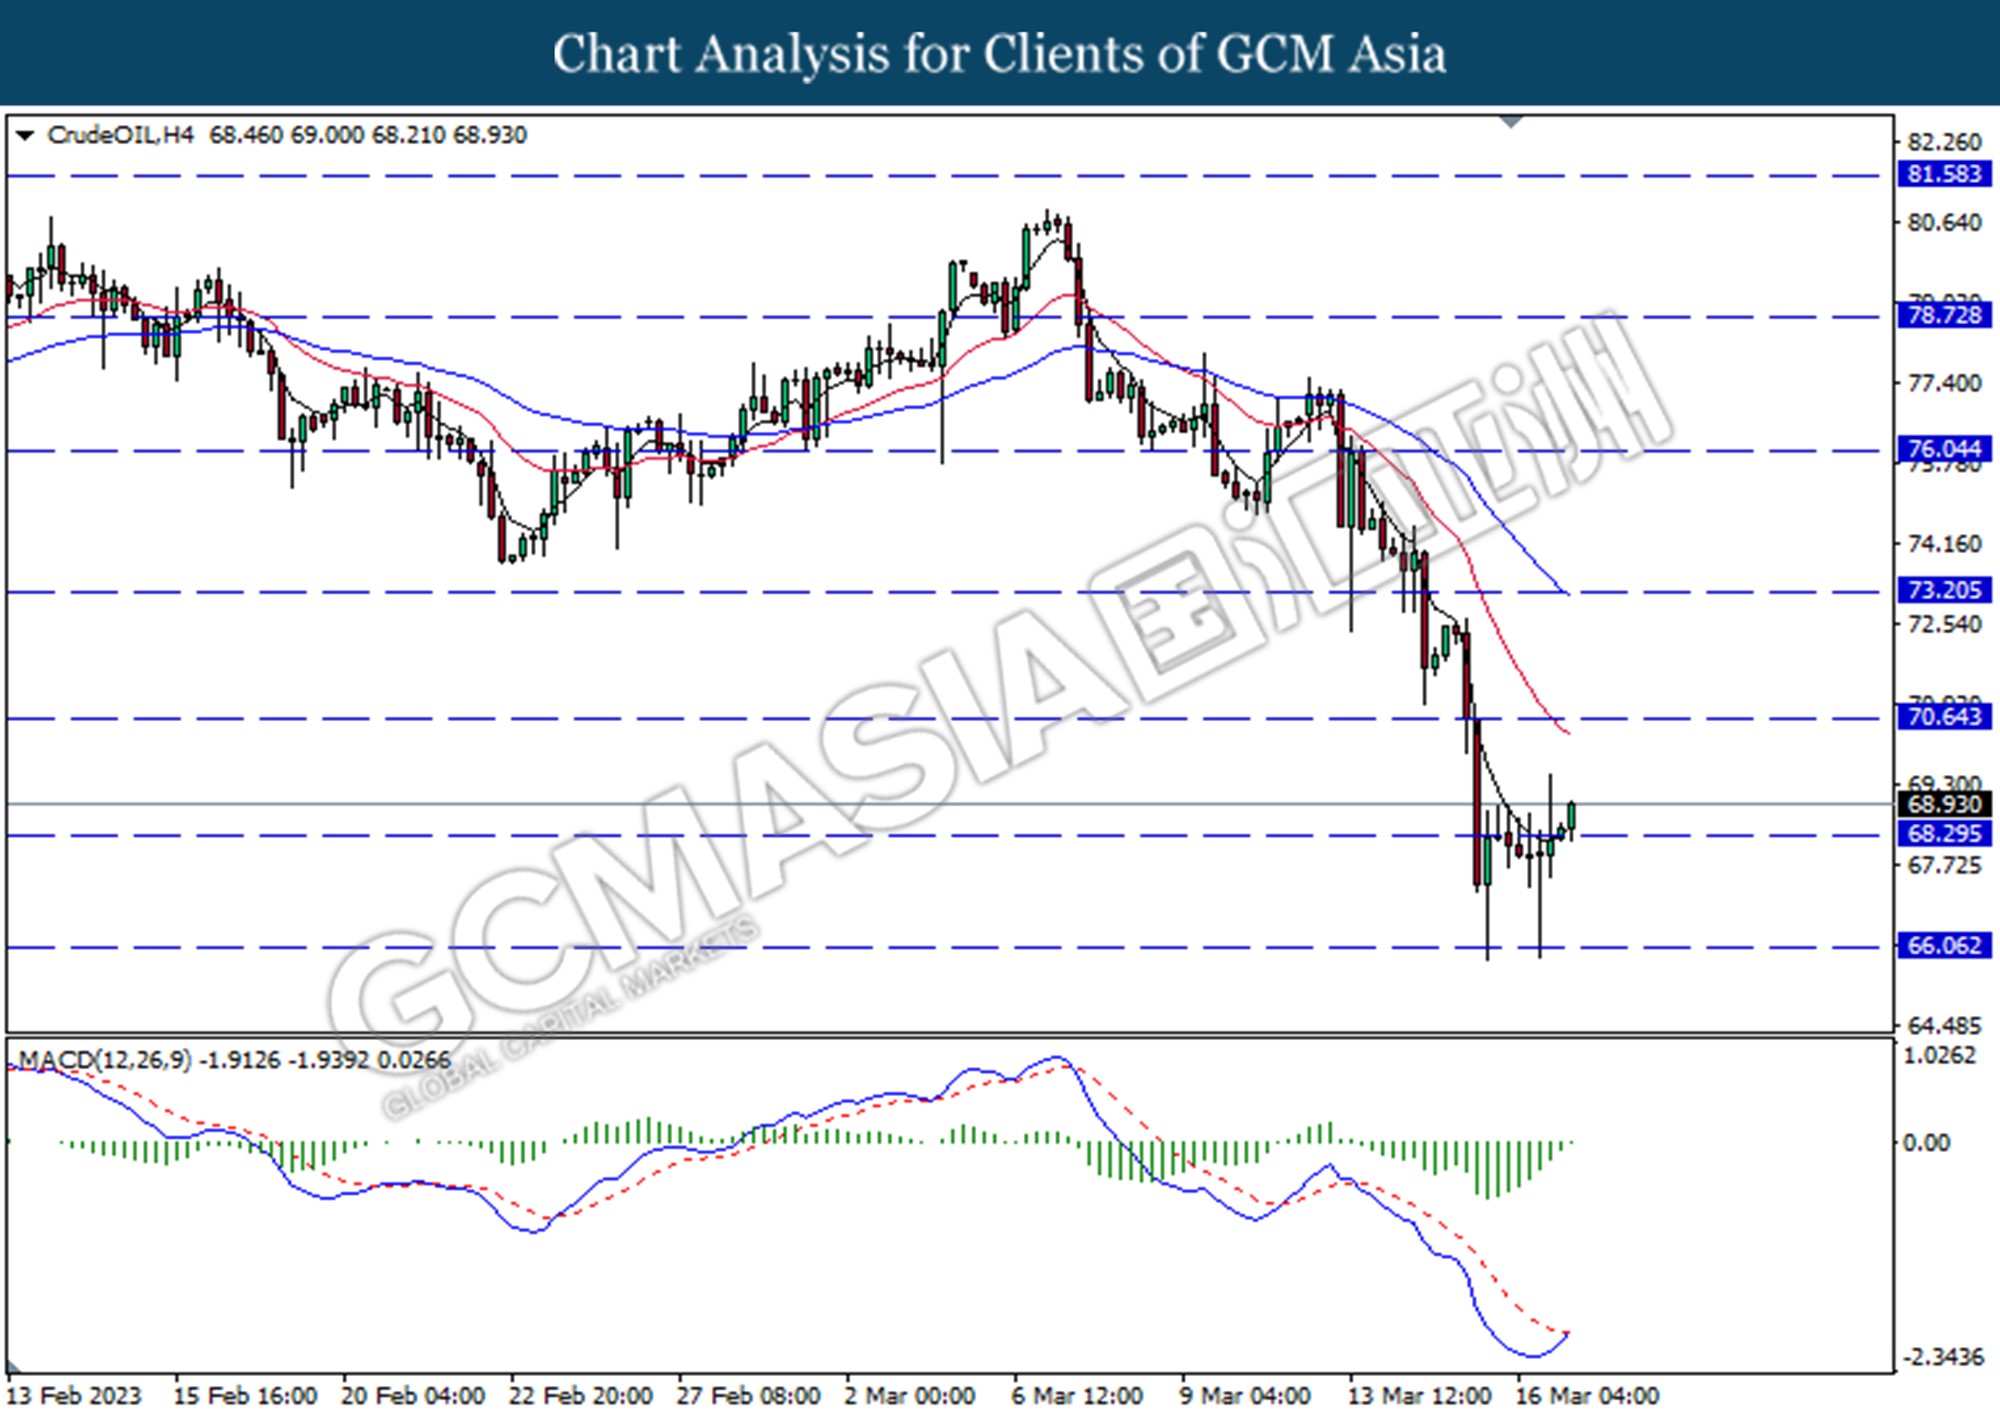Screen dimensions: 2000x1428
Task: Select the 70.643 price level label
Action: pos(1944,716)
